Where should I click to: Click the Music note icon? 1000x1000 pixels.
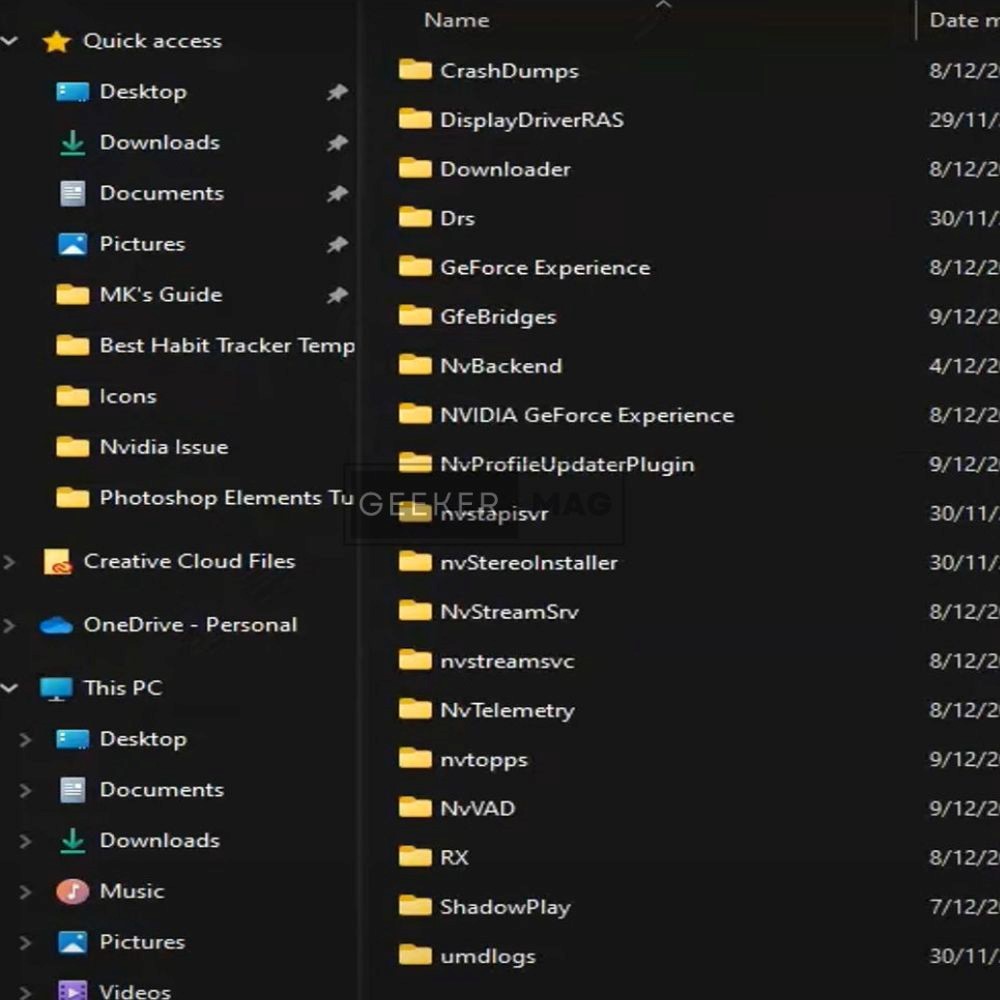pos(72,892)
